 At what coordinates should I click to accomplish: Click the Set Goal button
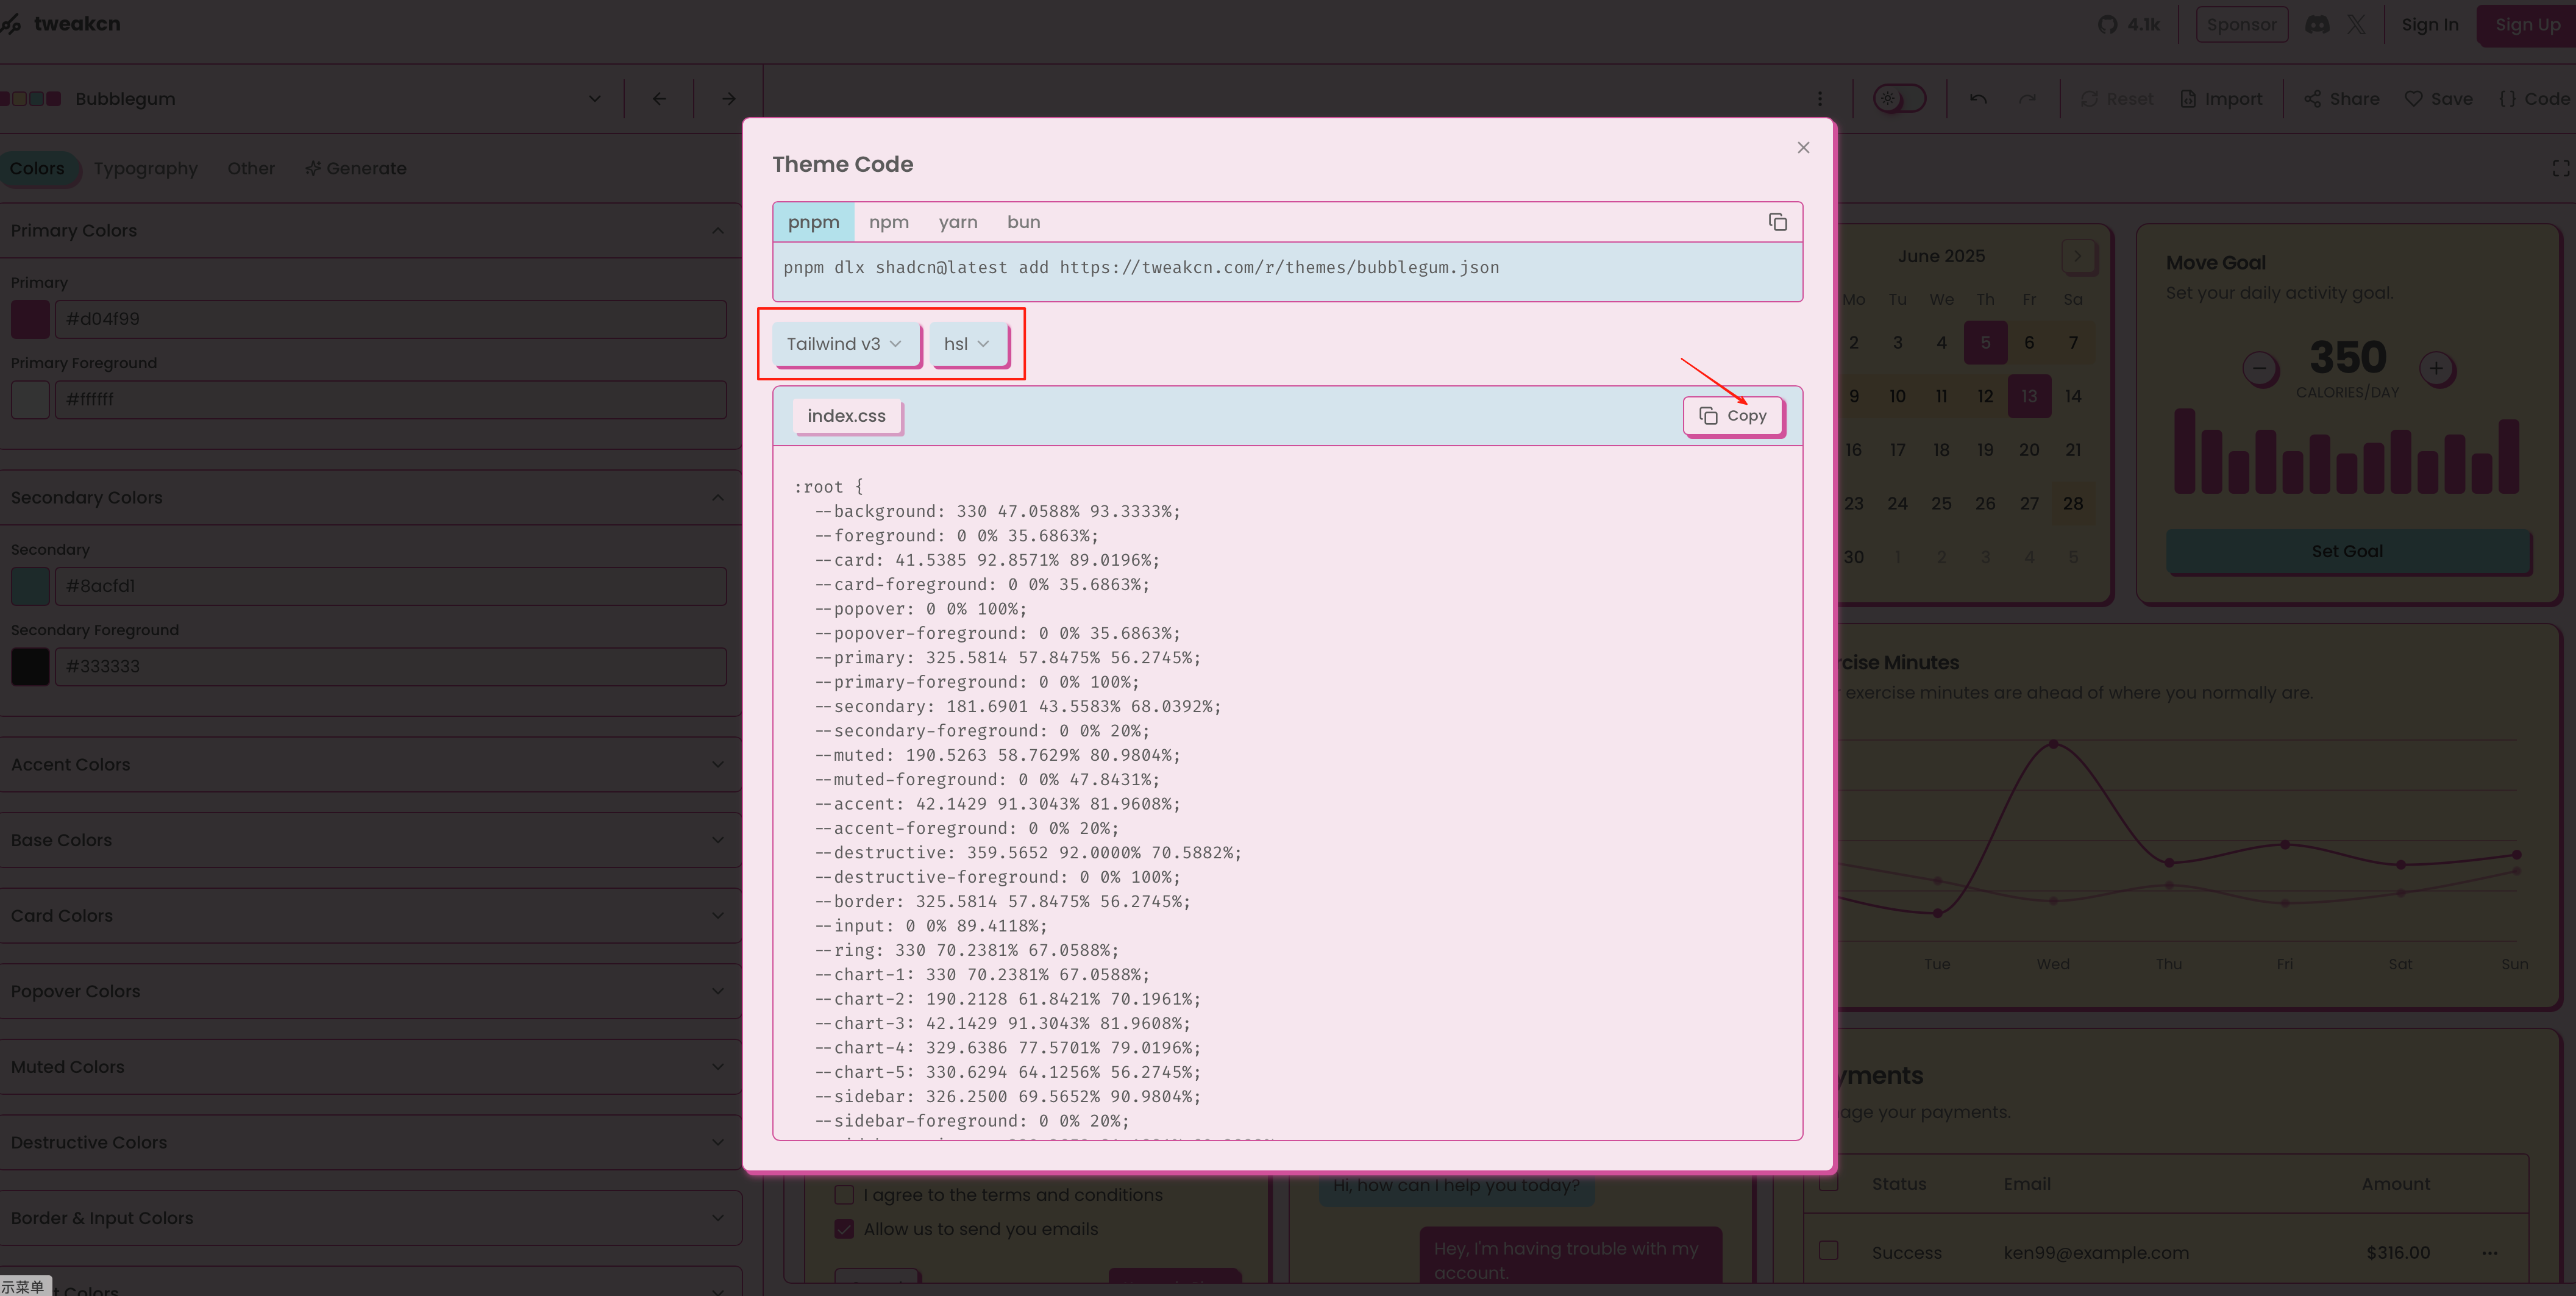[2347, 551]
